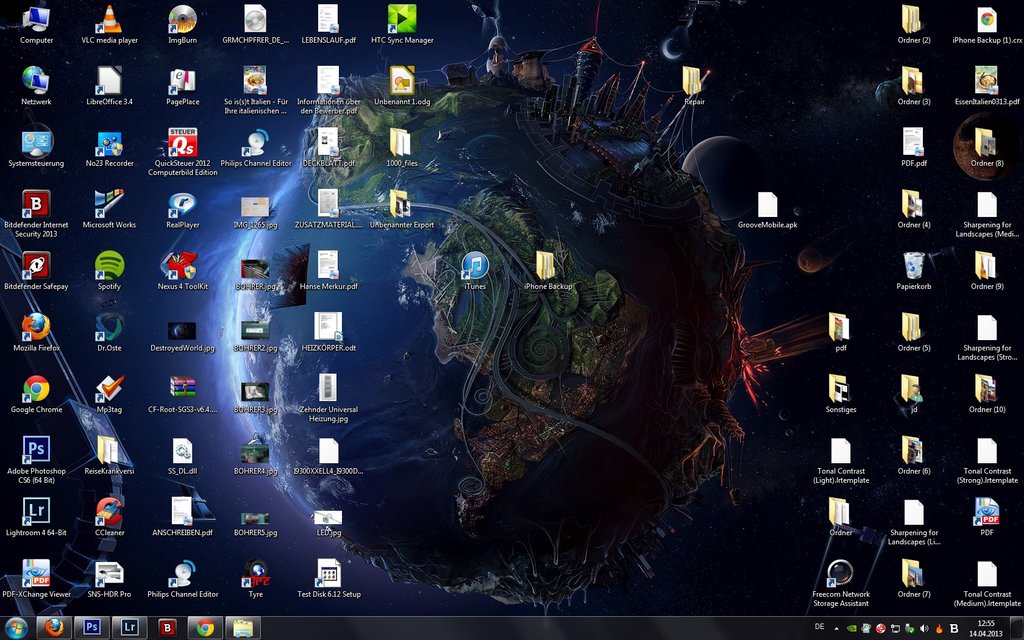The image size is (1024, 640).
Task: Open the Repair folder
Action: pos(693,81)
